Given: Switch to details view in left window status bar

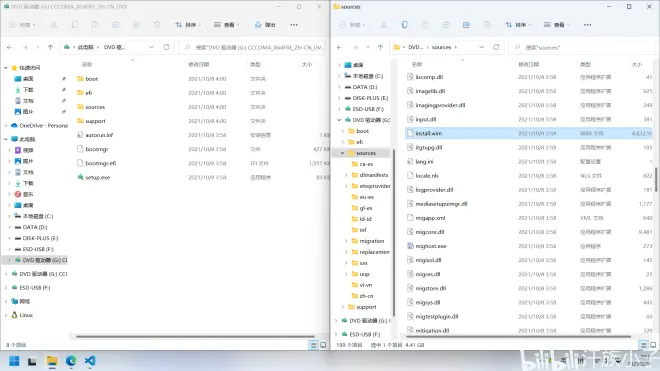Looking at the screenshot, I should (313, 345).
